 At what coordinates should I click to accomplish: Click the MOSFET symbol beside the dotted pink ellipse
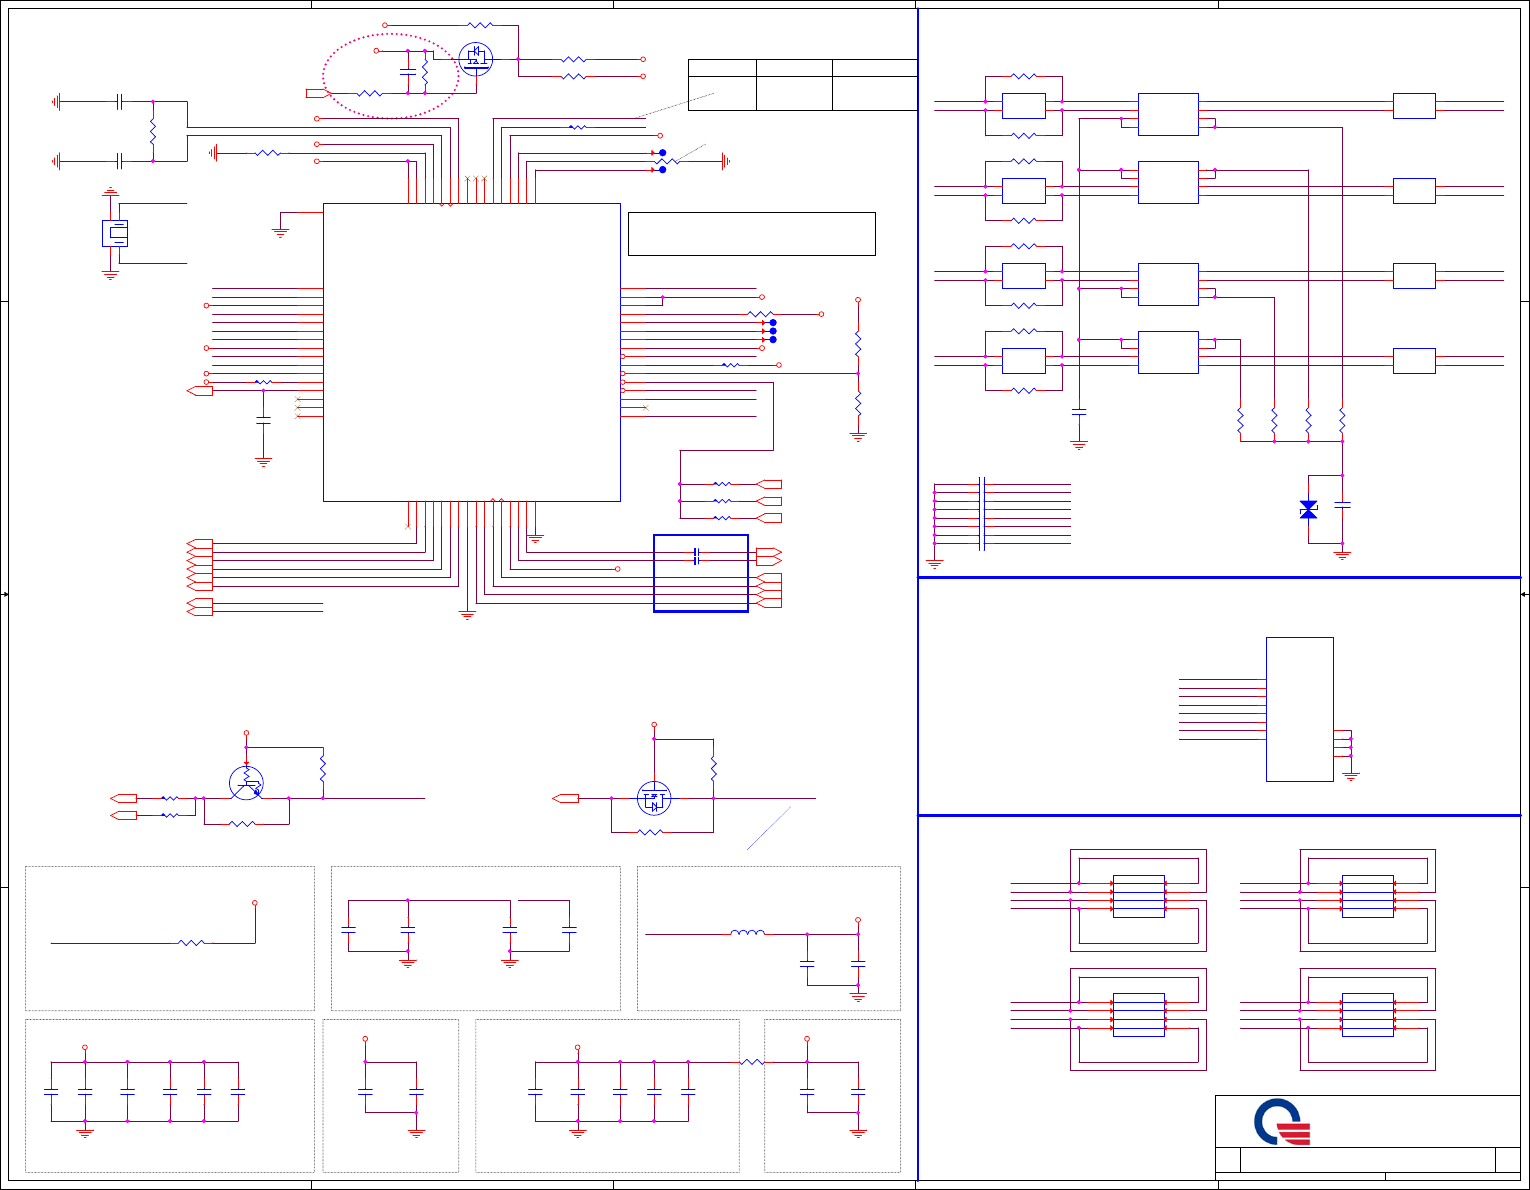[x=475, y=59]
